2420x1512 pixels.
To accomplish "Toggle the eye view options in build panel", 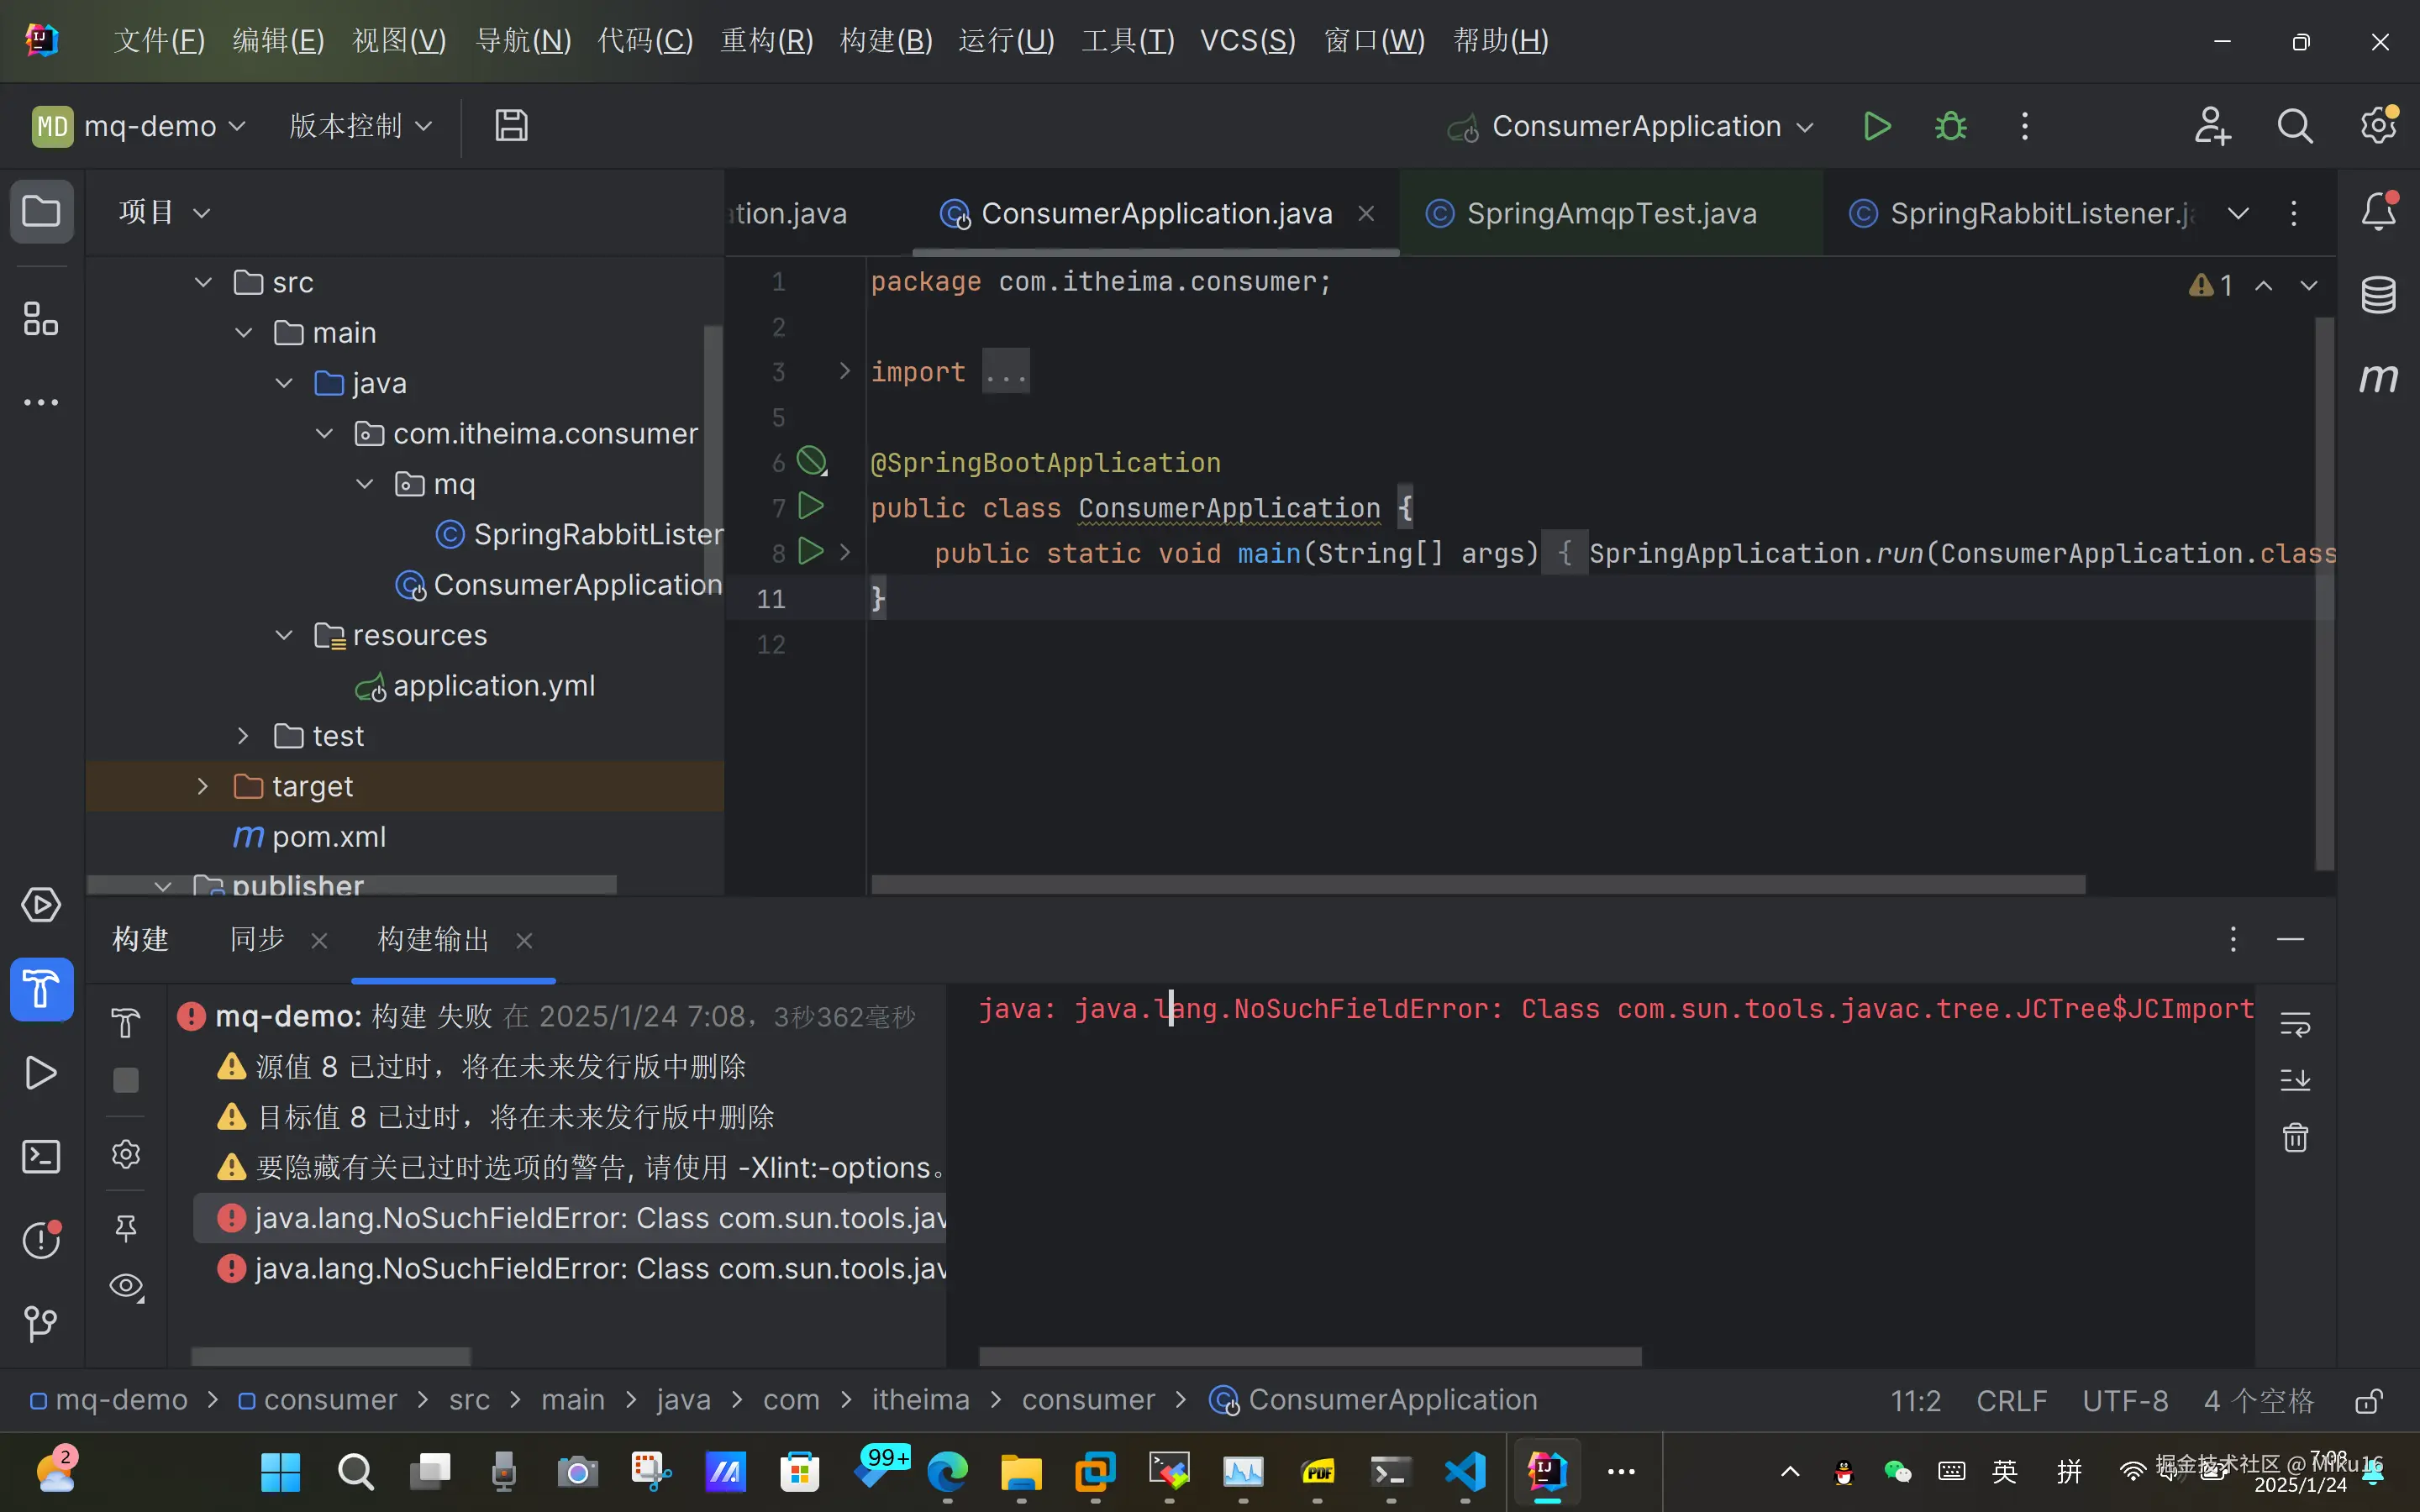I will (126, 1286).
